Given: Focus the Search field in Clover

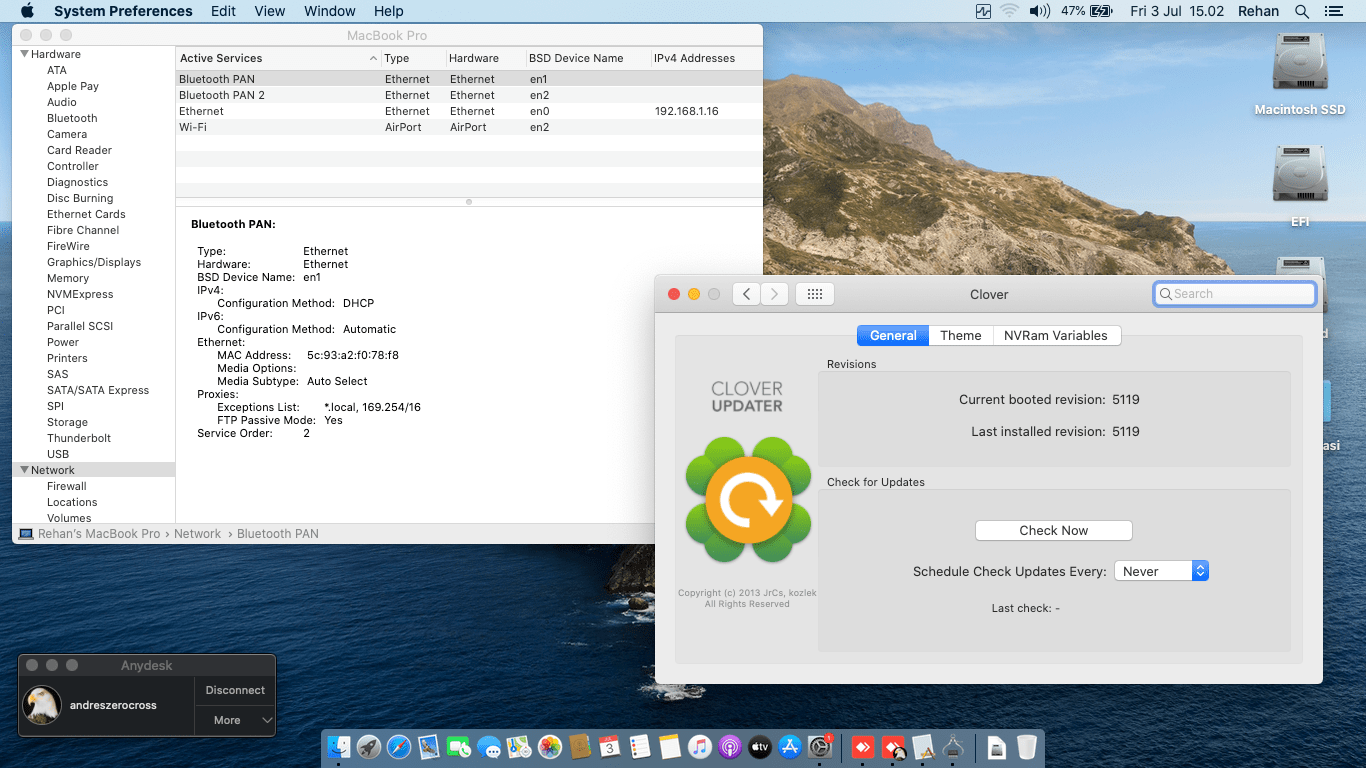Looking at the screenshot, I should [1234, 294].
